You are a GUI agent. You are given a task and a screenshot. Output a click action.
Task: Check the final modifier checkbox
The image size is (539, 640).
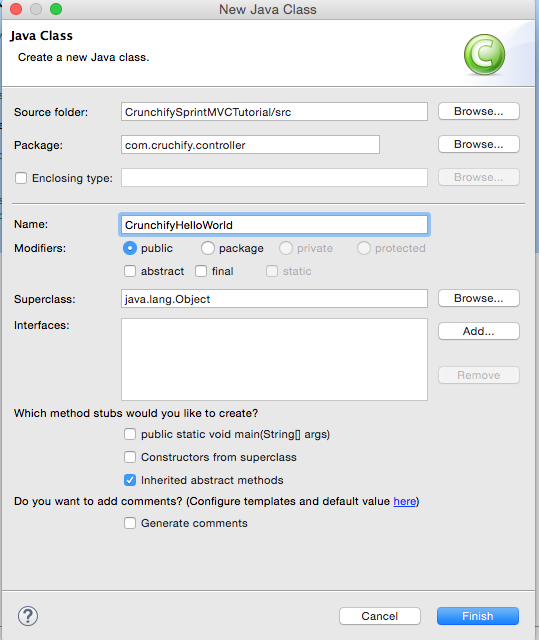201,271
